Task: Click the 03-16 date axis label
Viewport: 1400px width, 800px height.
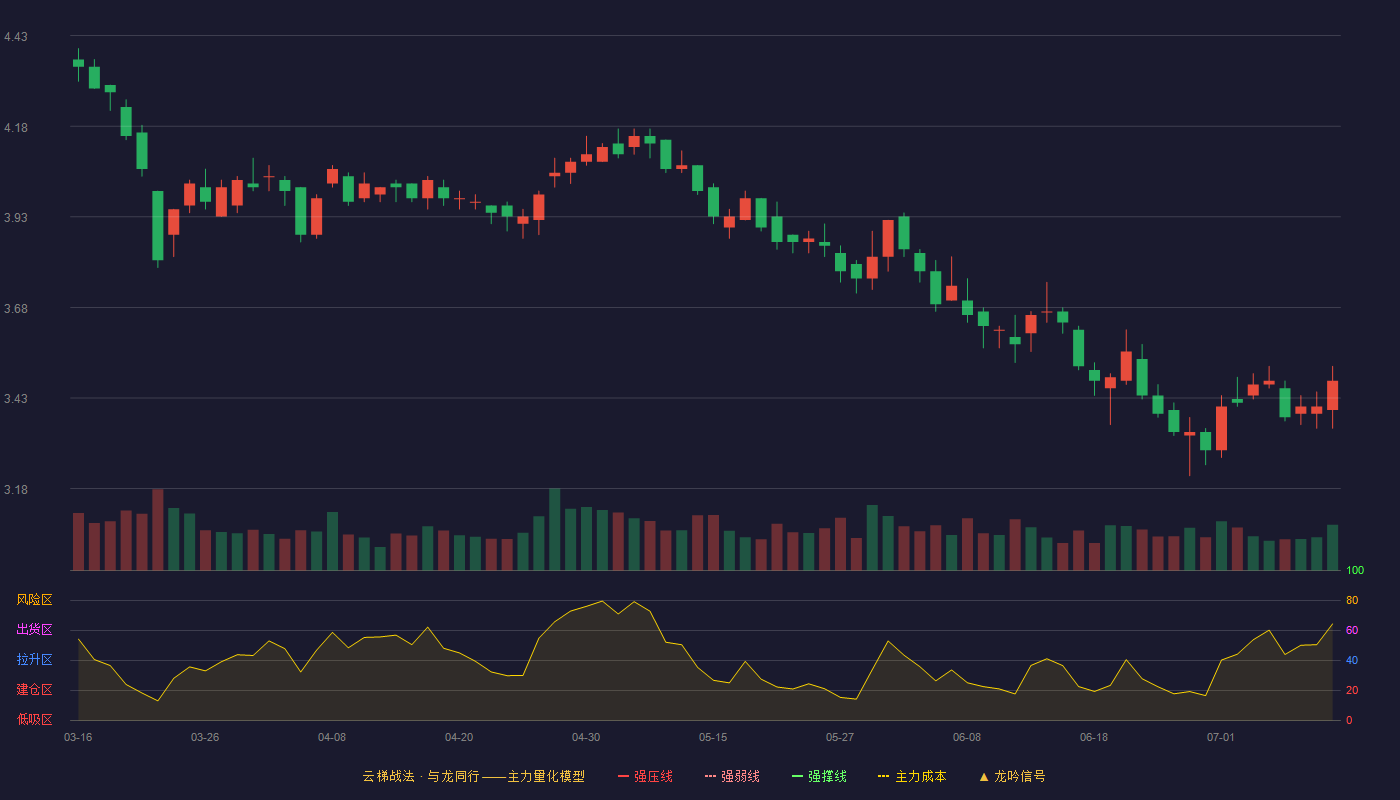Action: (x=78, y=737)
